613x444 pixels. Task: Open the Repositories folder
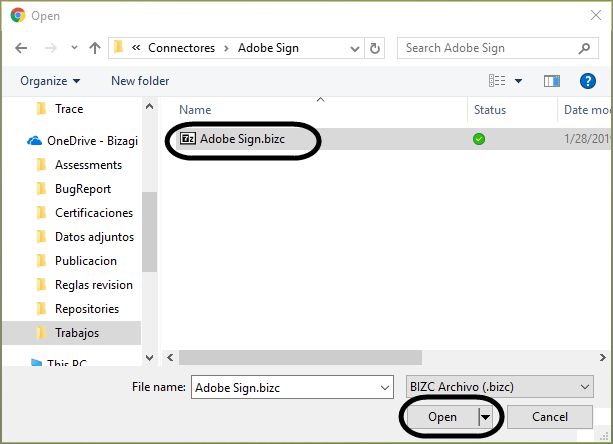[x=87, y=309]
